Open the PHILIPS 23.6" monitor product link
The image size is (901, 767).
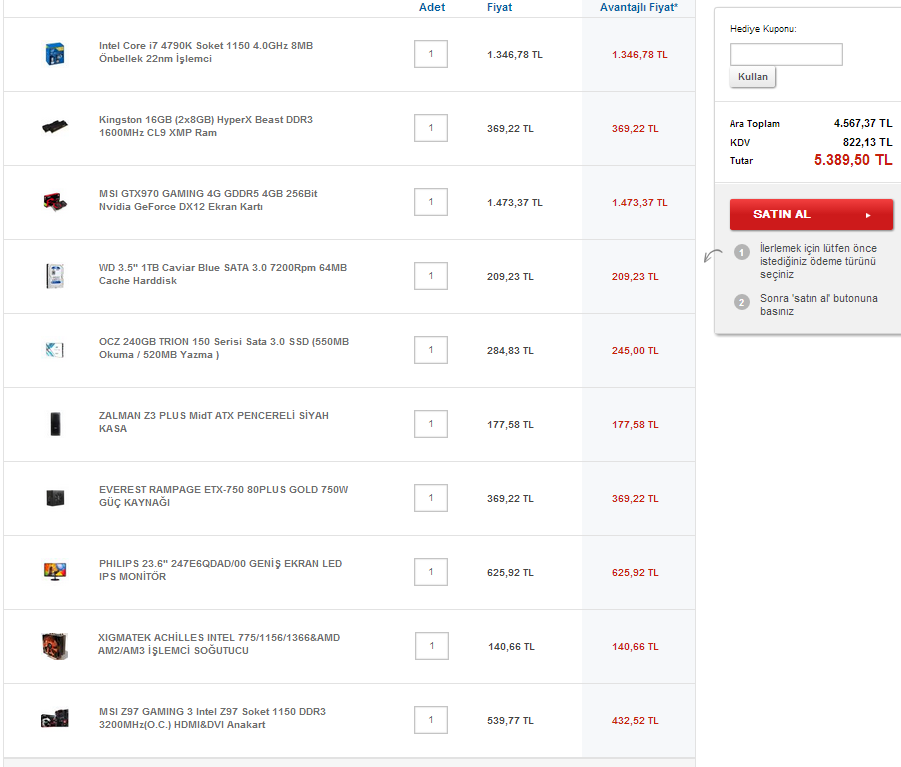pos(221,570)
